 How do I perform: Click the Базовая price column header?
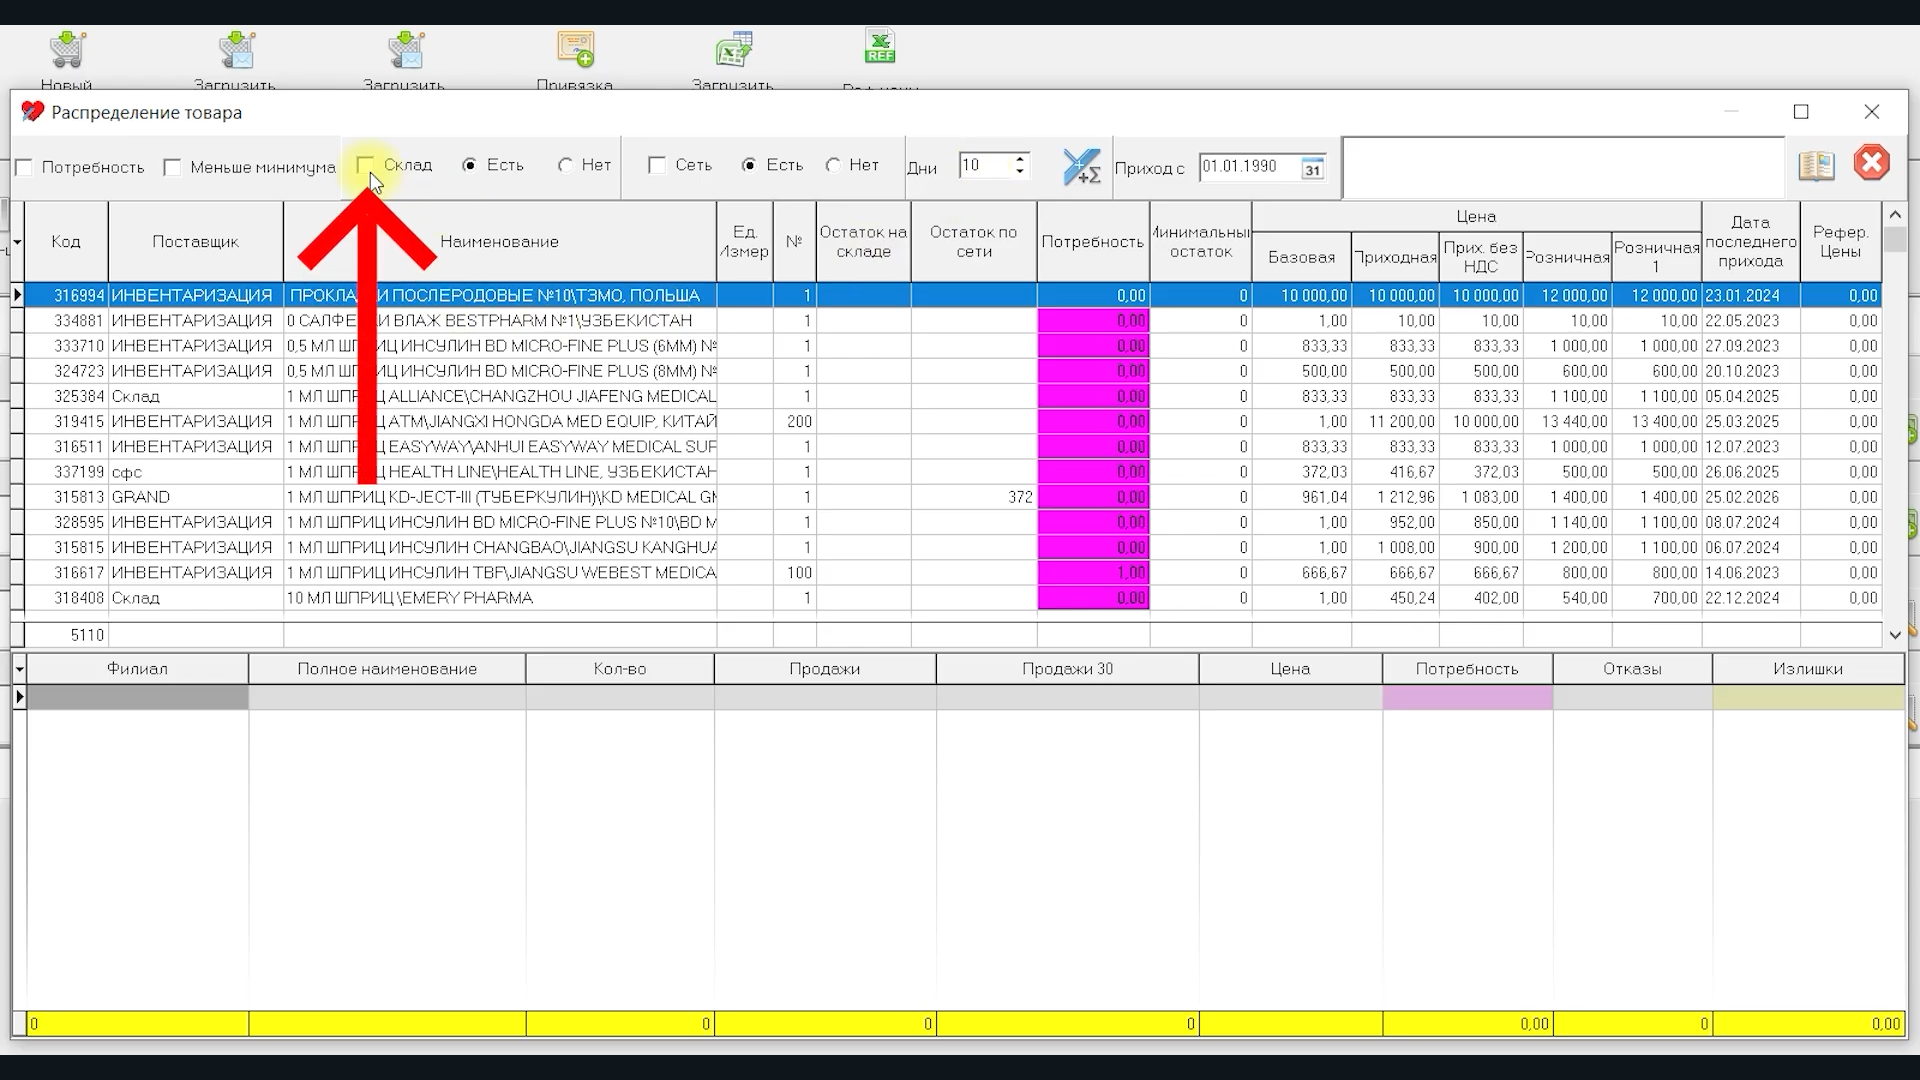tap(1301, 257)
